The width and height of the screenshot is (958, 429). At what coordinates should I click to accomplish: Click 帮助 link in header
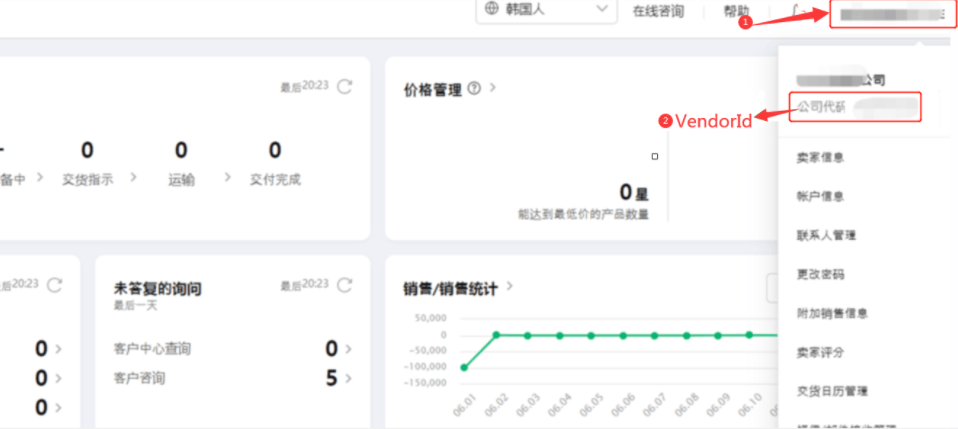click(x=736, y=11)
